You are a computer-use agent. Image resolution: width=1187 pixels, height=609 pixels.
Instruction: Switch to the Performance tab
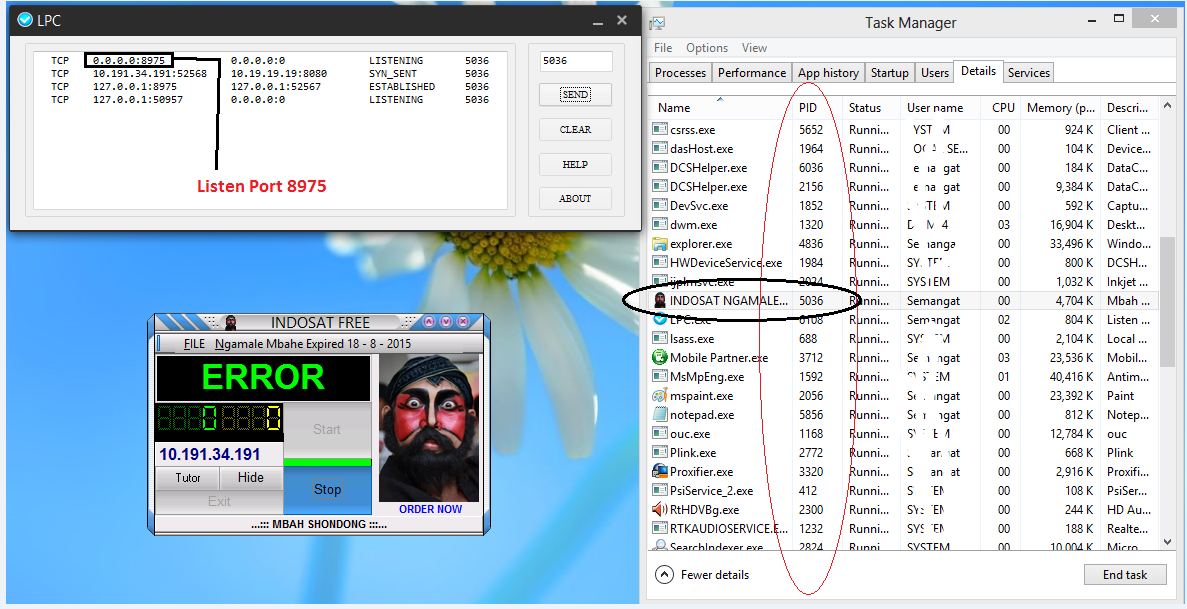point(751,72)
